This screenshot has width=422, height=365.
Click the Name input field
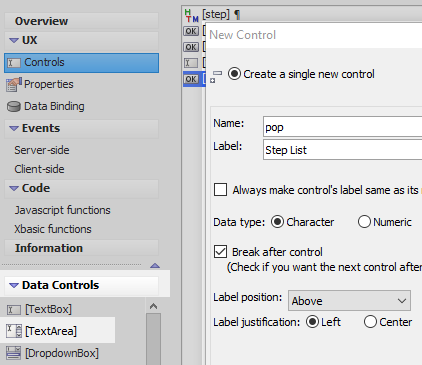click(342, 127)
